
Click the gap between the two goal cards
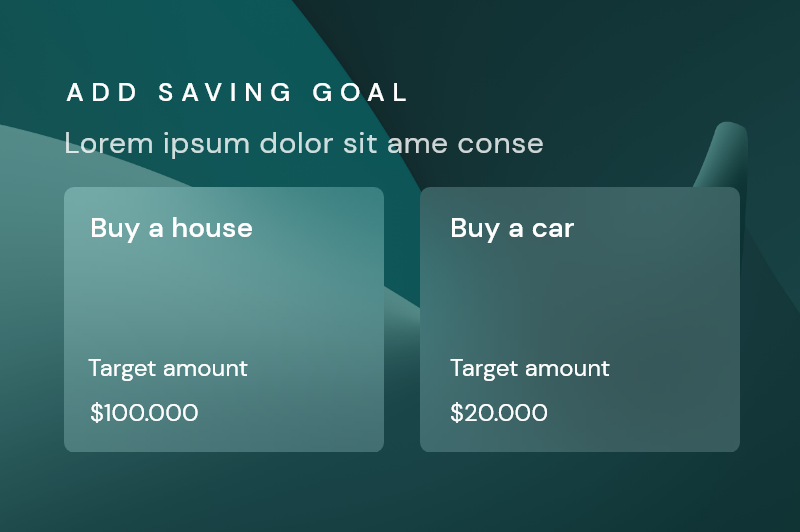pyautogui.click(x=402, y=320)
